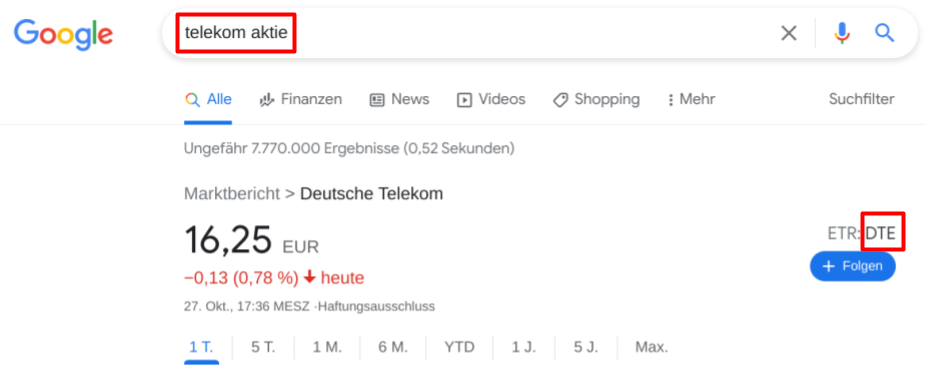The height and width of the screenshot is (365, 925).
Task: Switch to the Videos tab
Action: [x=491, y=100]
